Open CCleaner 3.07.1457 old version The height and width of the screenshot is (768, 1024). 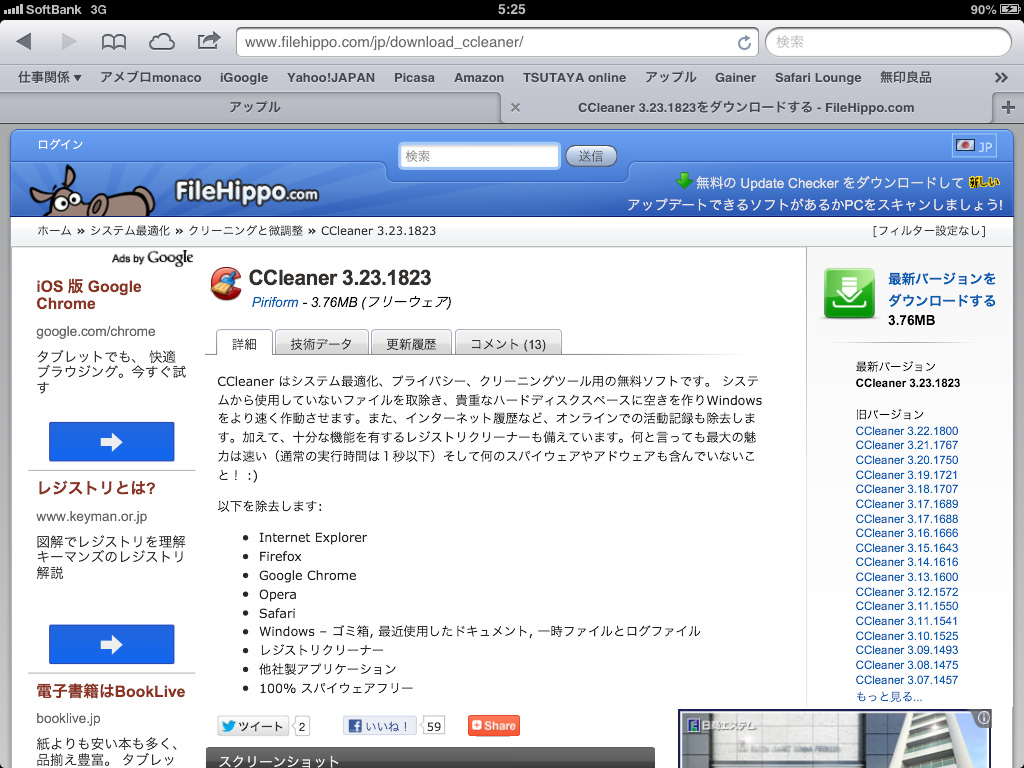[907, 680]
